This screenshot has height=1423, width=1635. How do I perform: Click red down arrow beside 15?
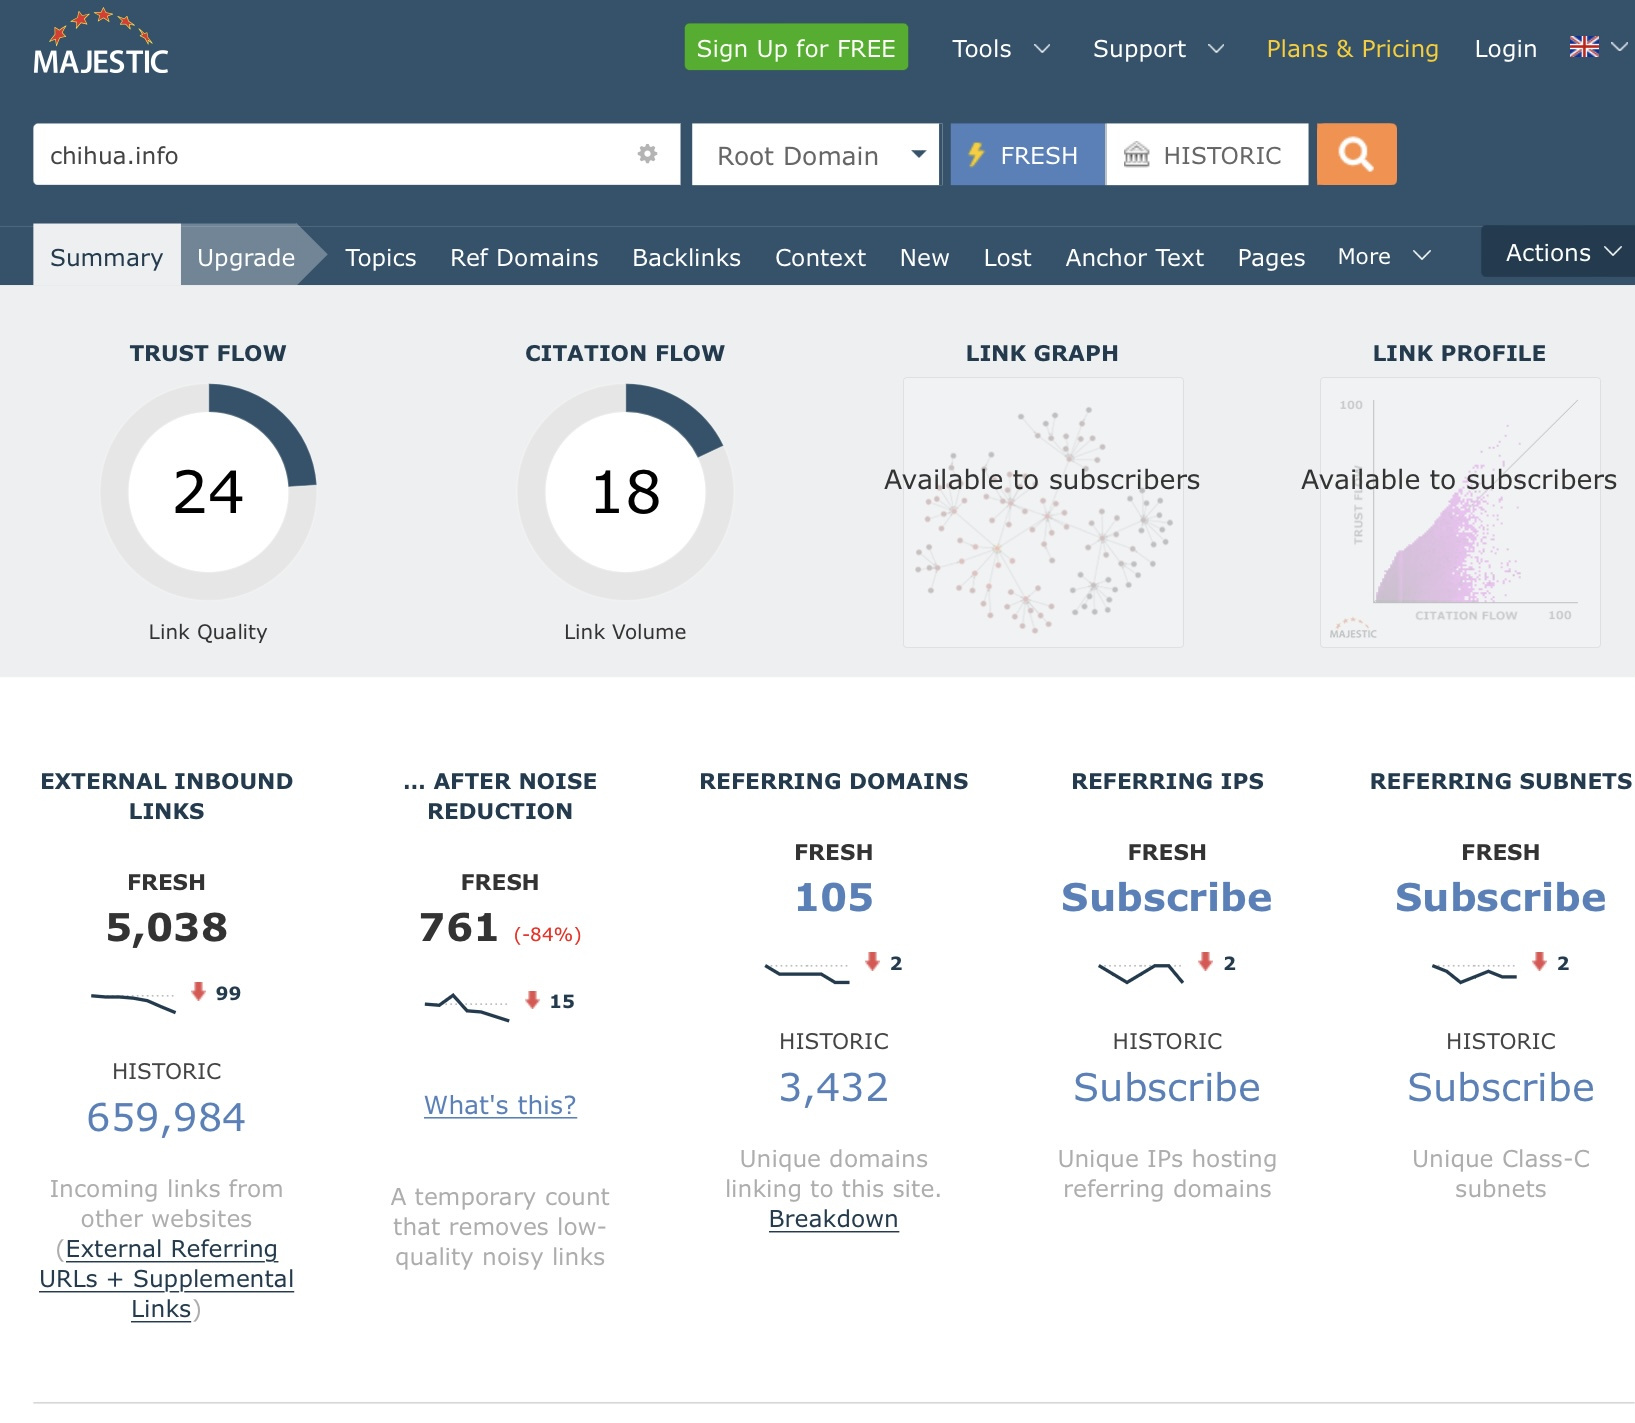click(x=532, y=999)
